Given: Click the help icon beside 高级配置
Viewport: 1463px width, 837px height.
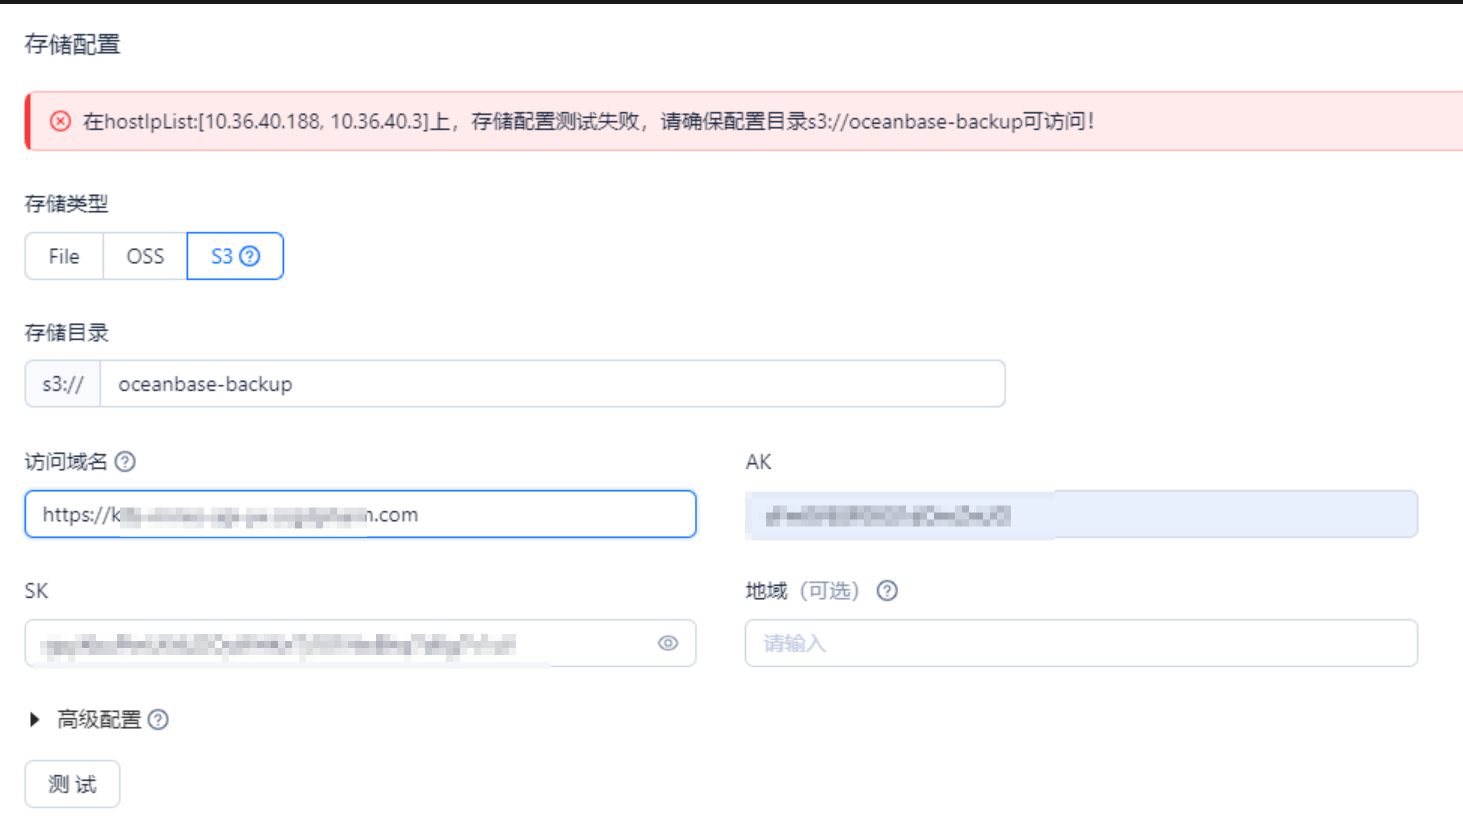Looking at the screenshot, I should coord(158,720).
